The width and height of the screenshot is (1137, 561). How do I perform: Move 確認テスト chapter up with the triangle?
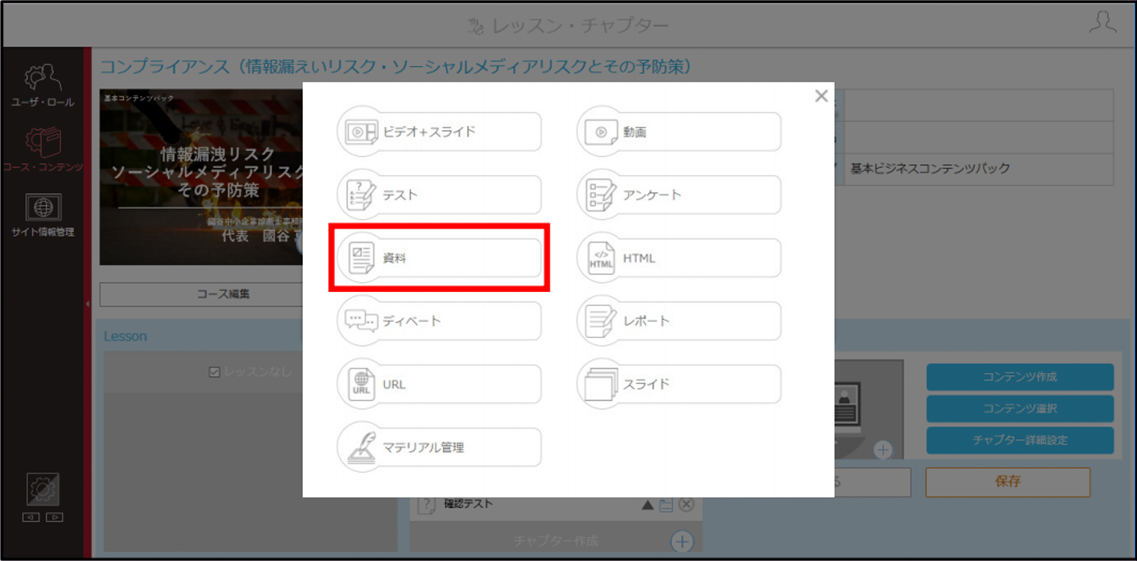pos(648,504)
